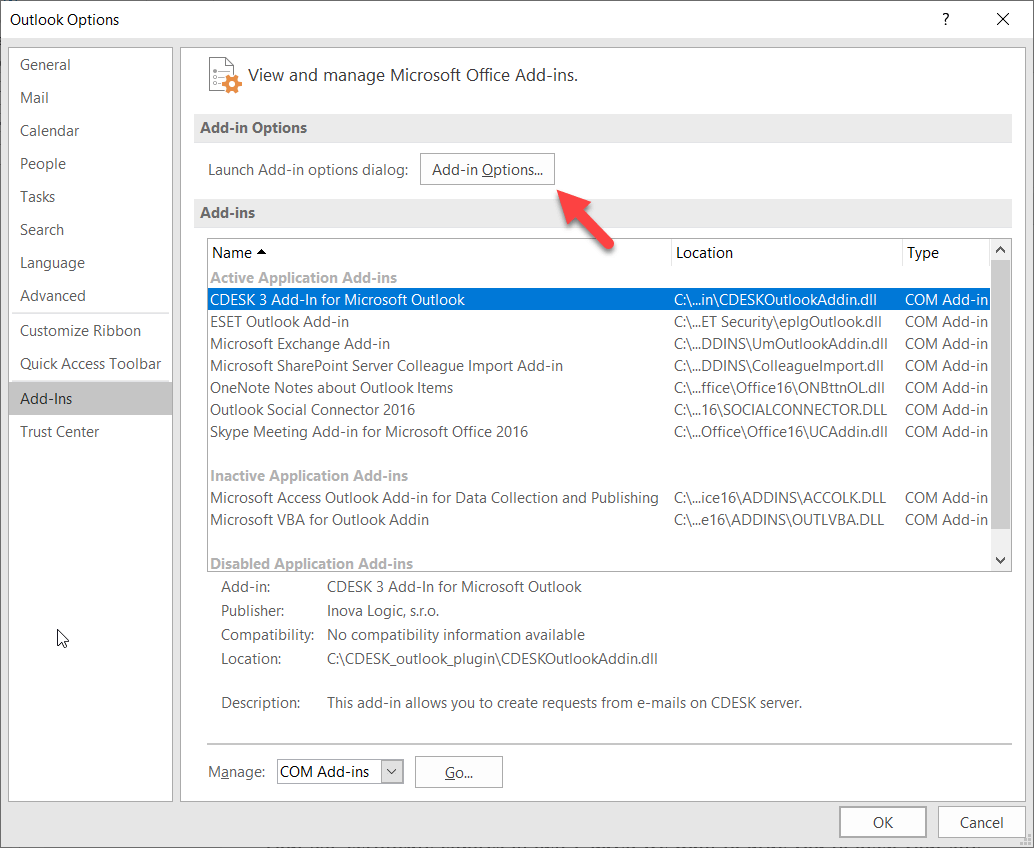Sort add-ins by Name column
Image resolution: width=1034 pixels, height=848 pixels.
[x=439, y=253]
